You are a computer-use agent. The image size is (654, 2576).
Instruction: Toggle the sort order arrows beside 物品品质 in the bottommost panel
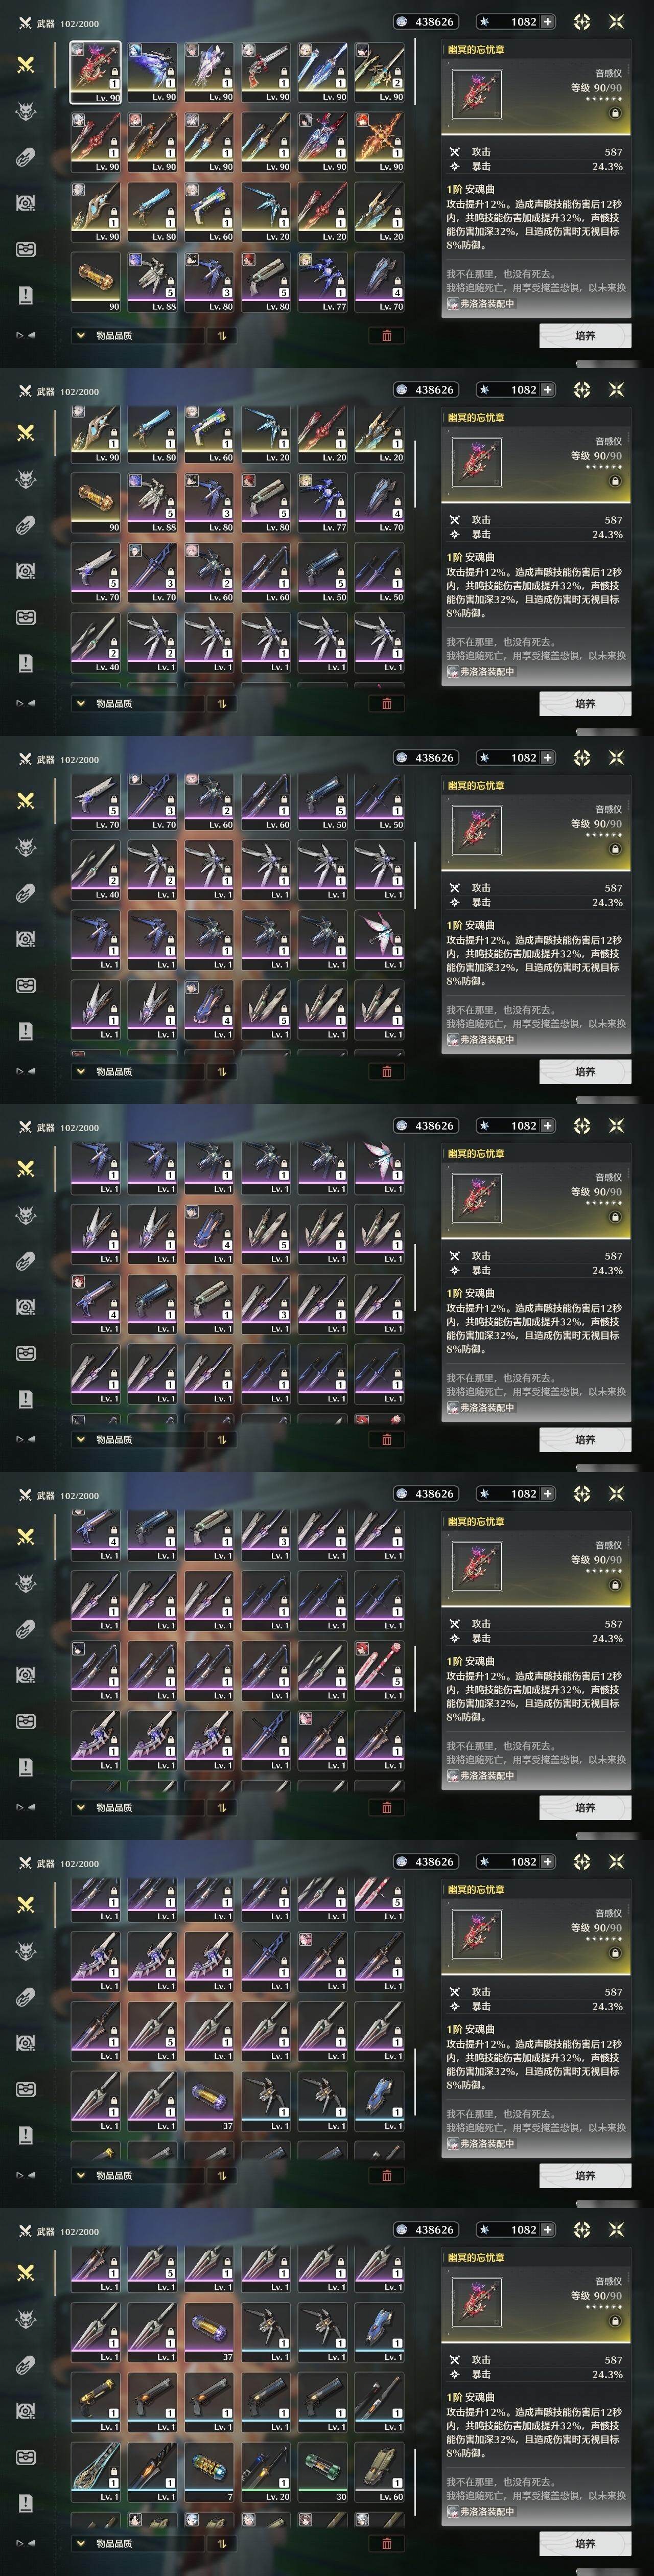pyautogui.click(x=222, y=2543)
